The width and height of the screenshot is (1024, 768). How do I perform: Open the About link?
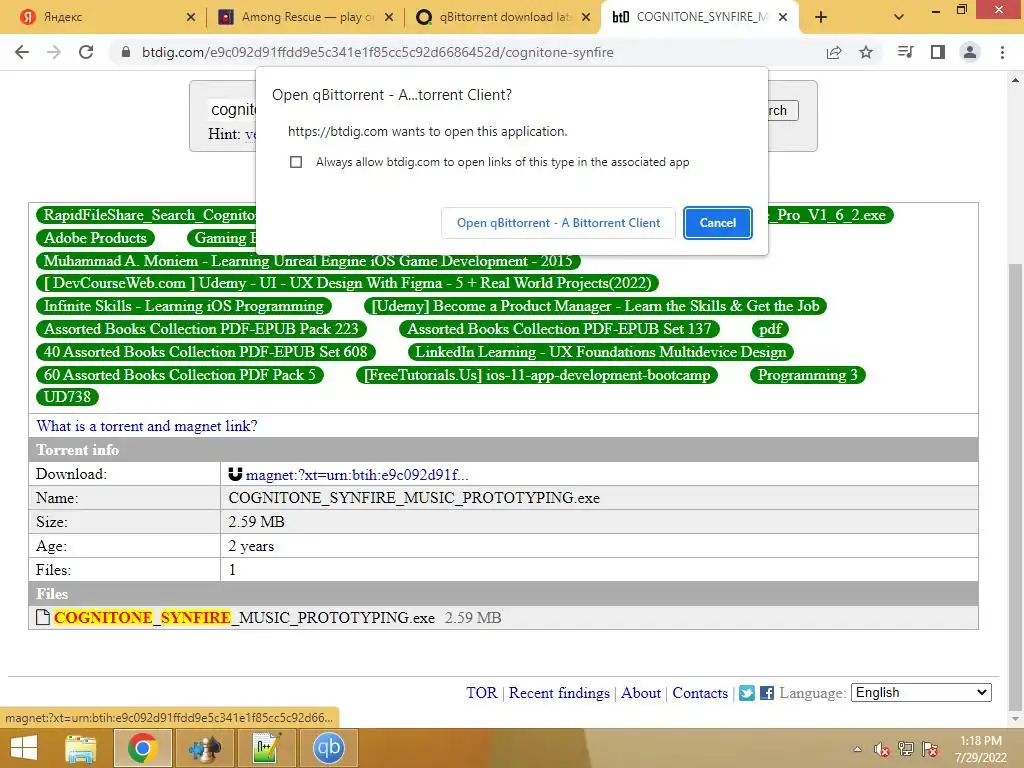tap(641, 692)
